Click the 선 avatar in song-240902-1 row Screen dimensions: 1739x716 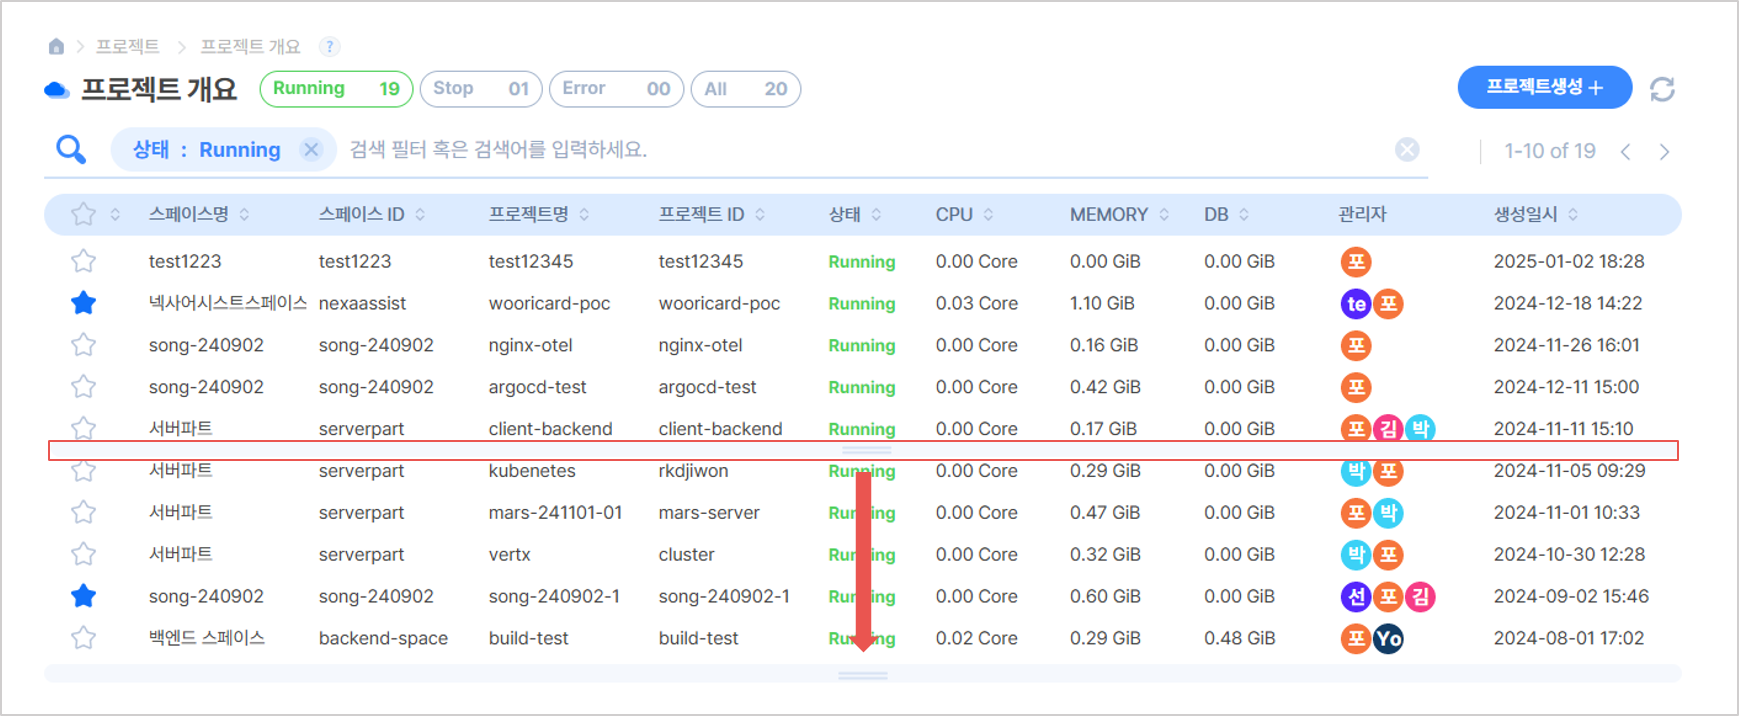1356,597
